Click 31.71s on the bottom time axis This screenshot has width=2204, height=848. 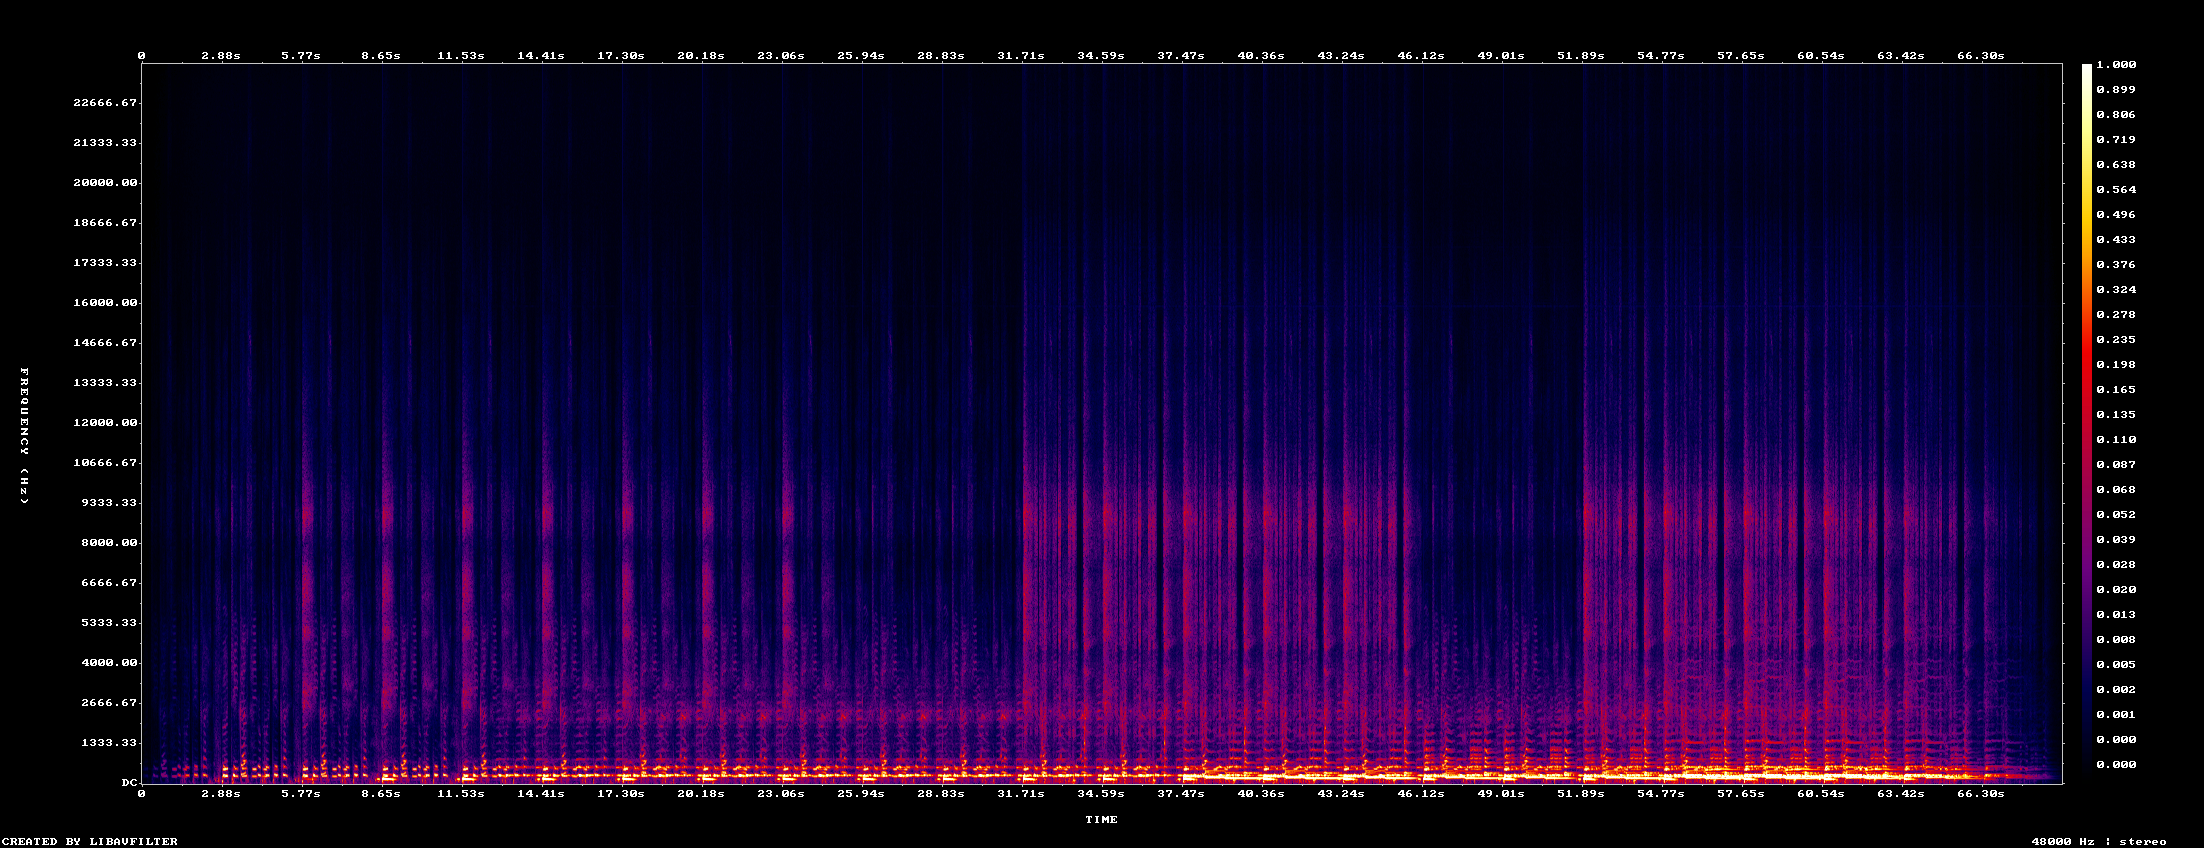click(1021, 794)
